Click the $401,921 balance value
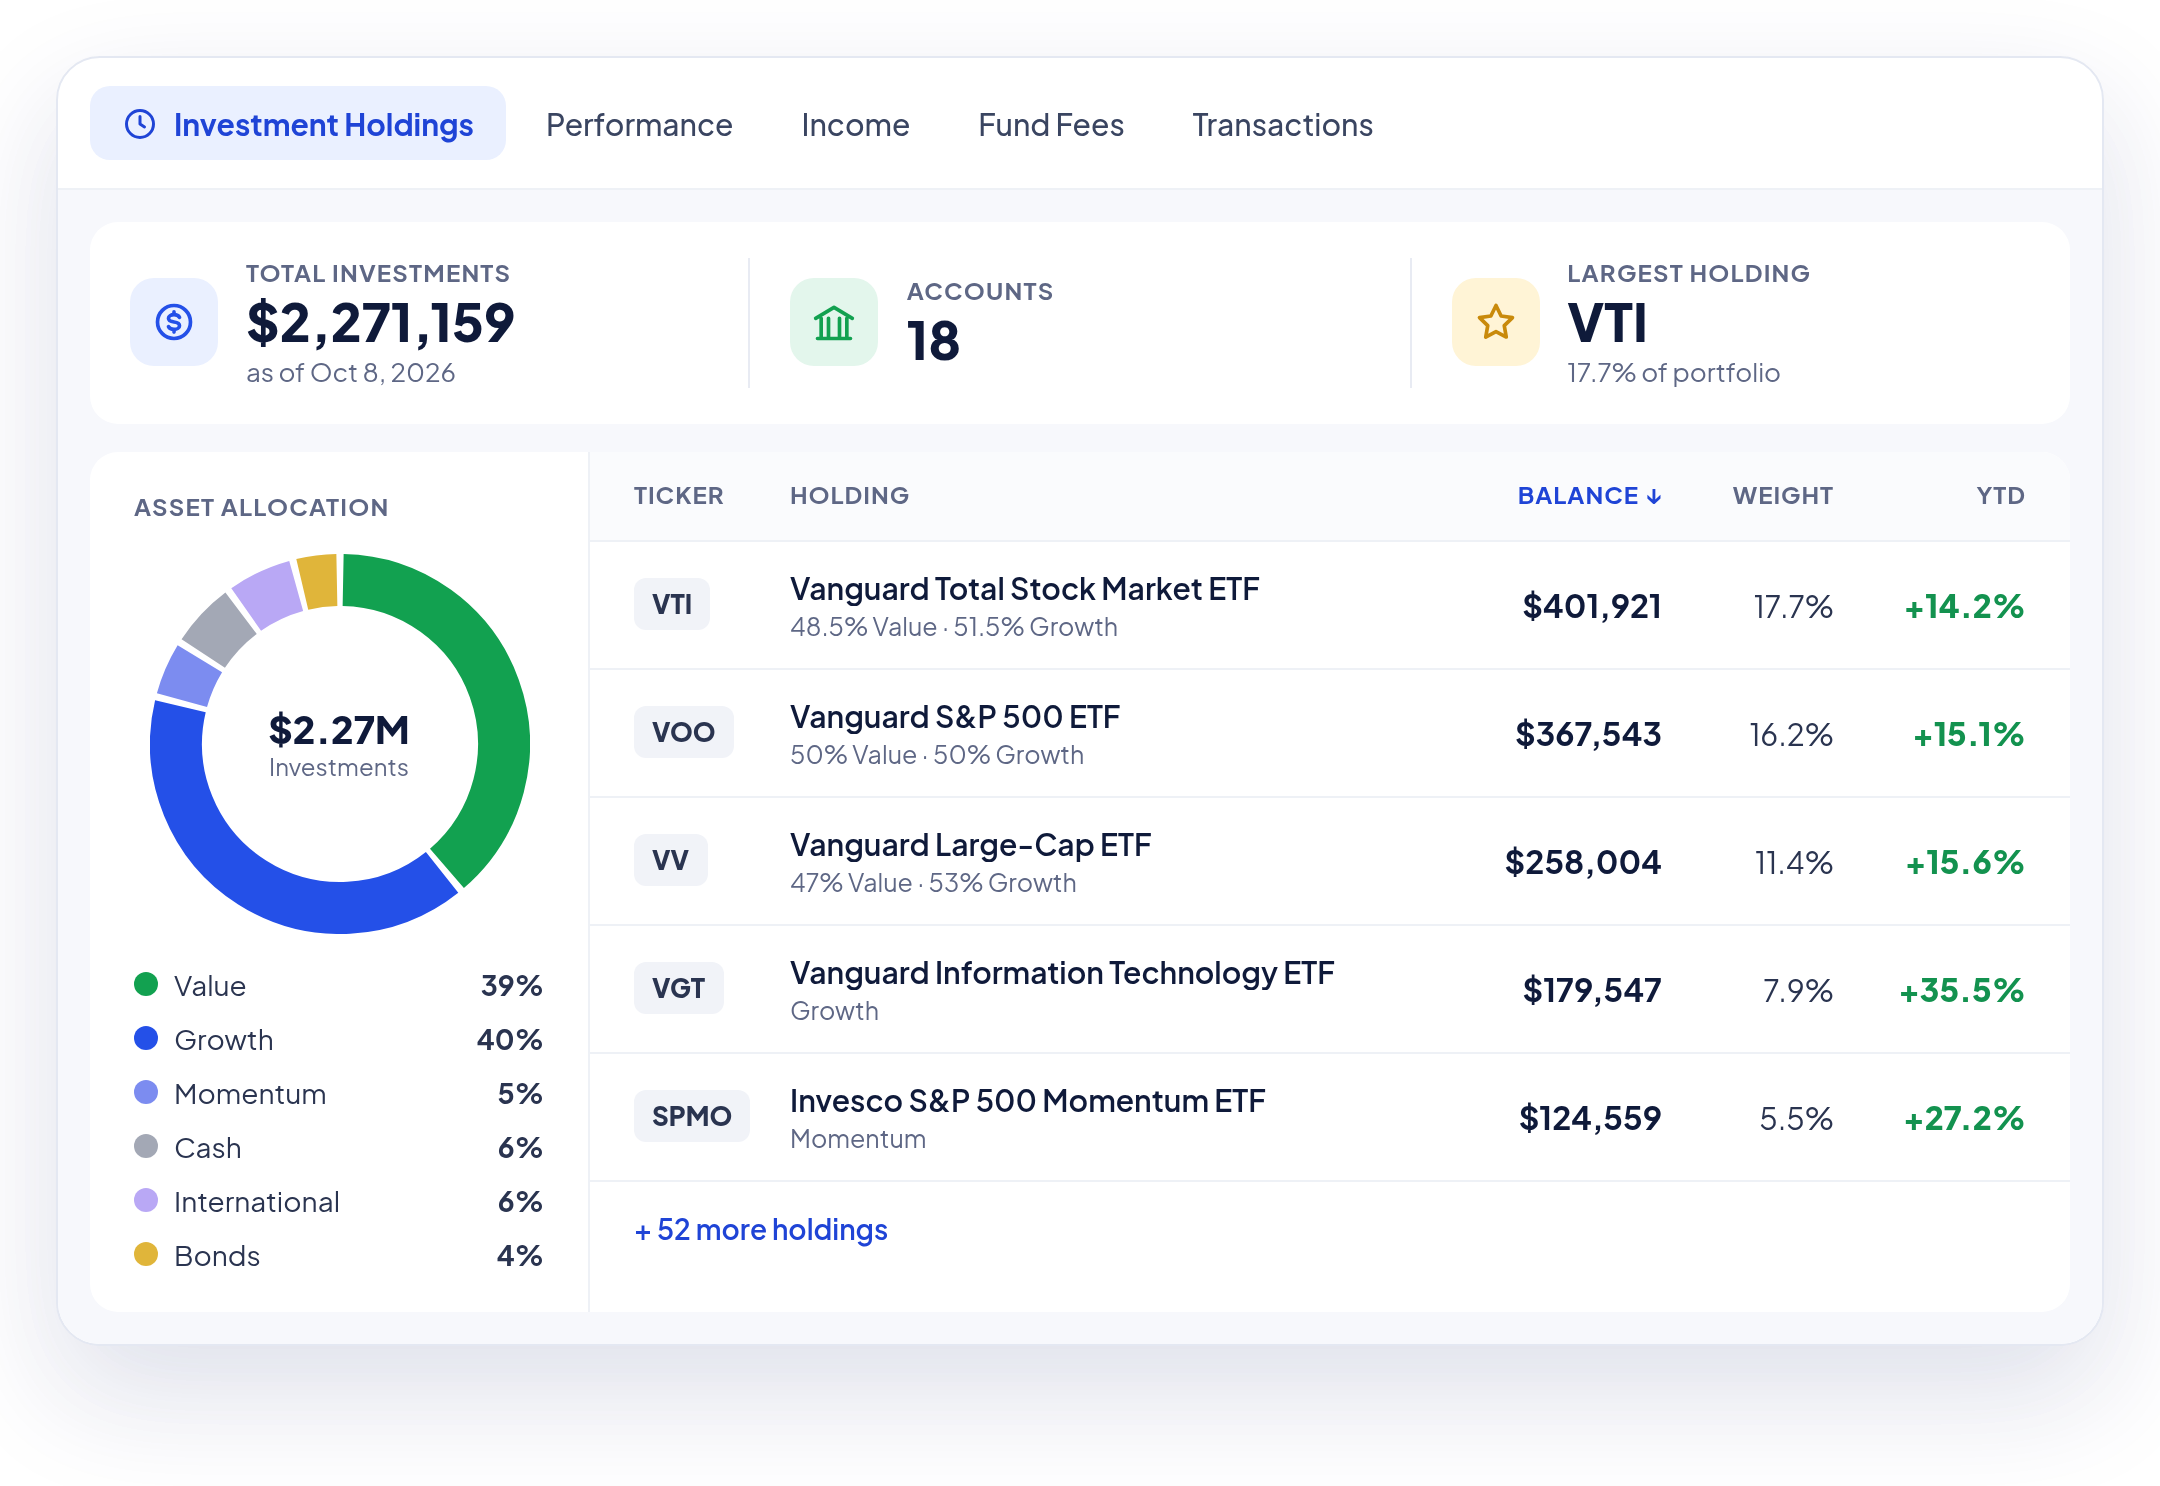2160x1486 pixels. pyautogui.click(x=1591, y=606)
